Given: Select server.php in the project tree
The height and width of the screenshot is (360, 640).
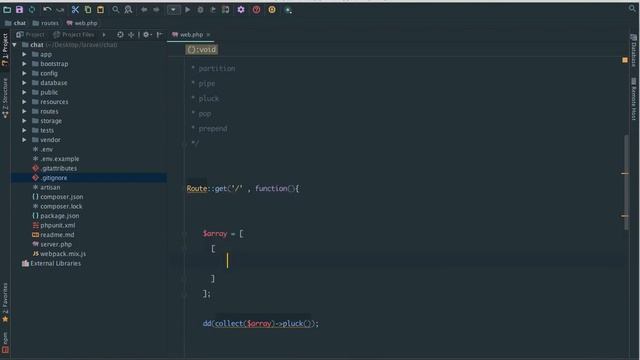Looking at the screenshot, I should (x=52, y=244).
